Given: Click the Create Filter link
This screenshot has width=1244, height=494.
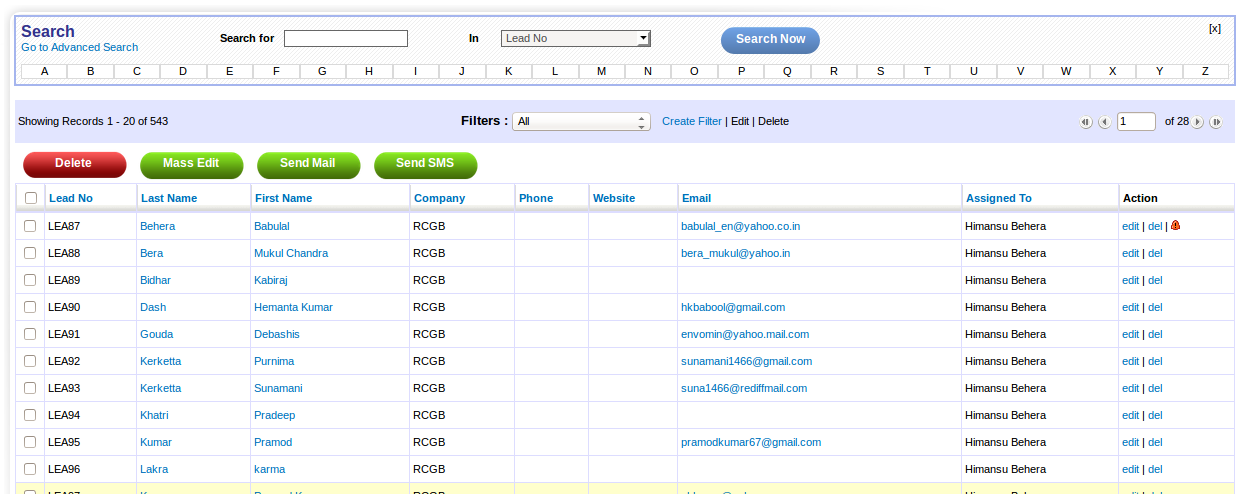Looking at the screenshot, I should 691,121.
